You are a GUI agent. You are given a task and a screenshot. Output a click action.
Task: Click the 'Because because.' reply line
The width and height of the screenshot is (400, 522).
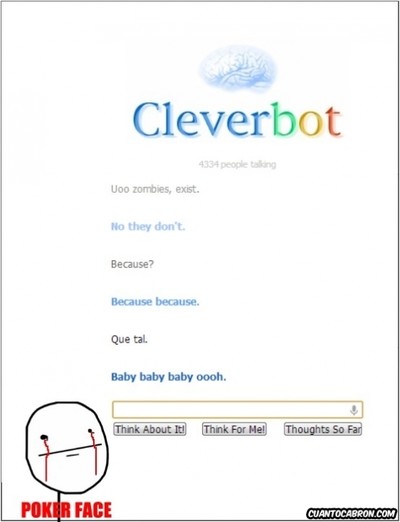point(155,302)
